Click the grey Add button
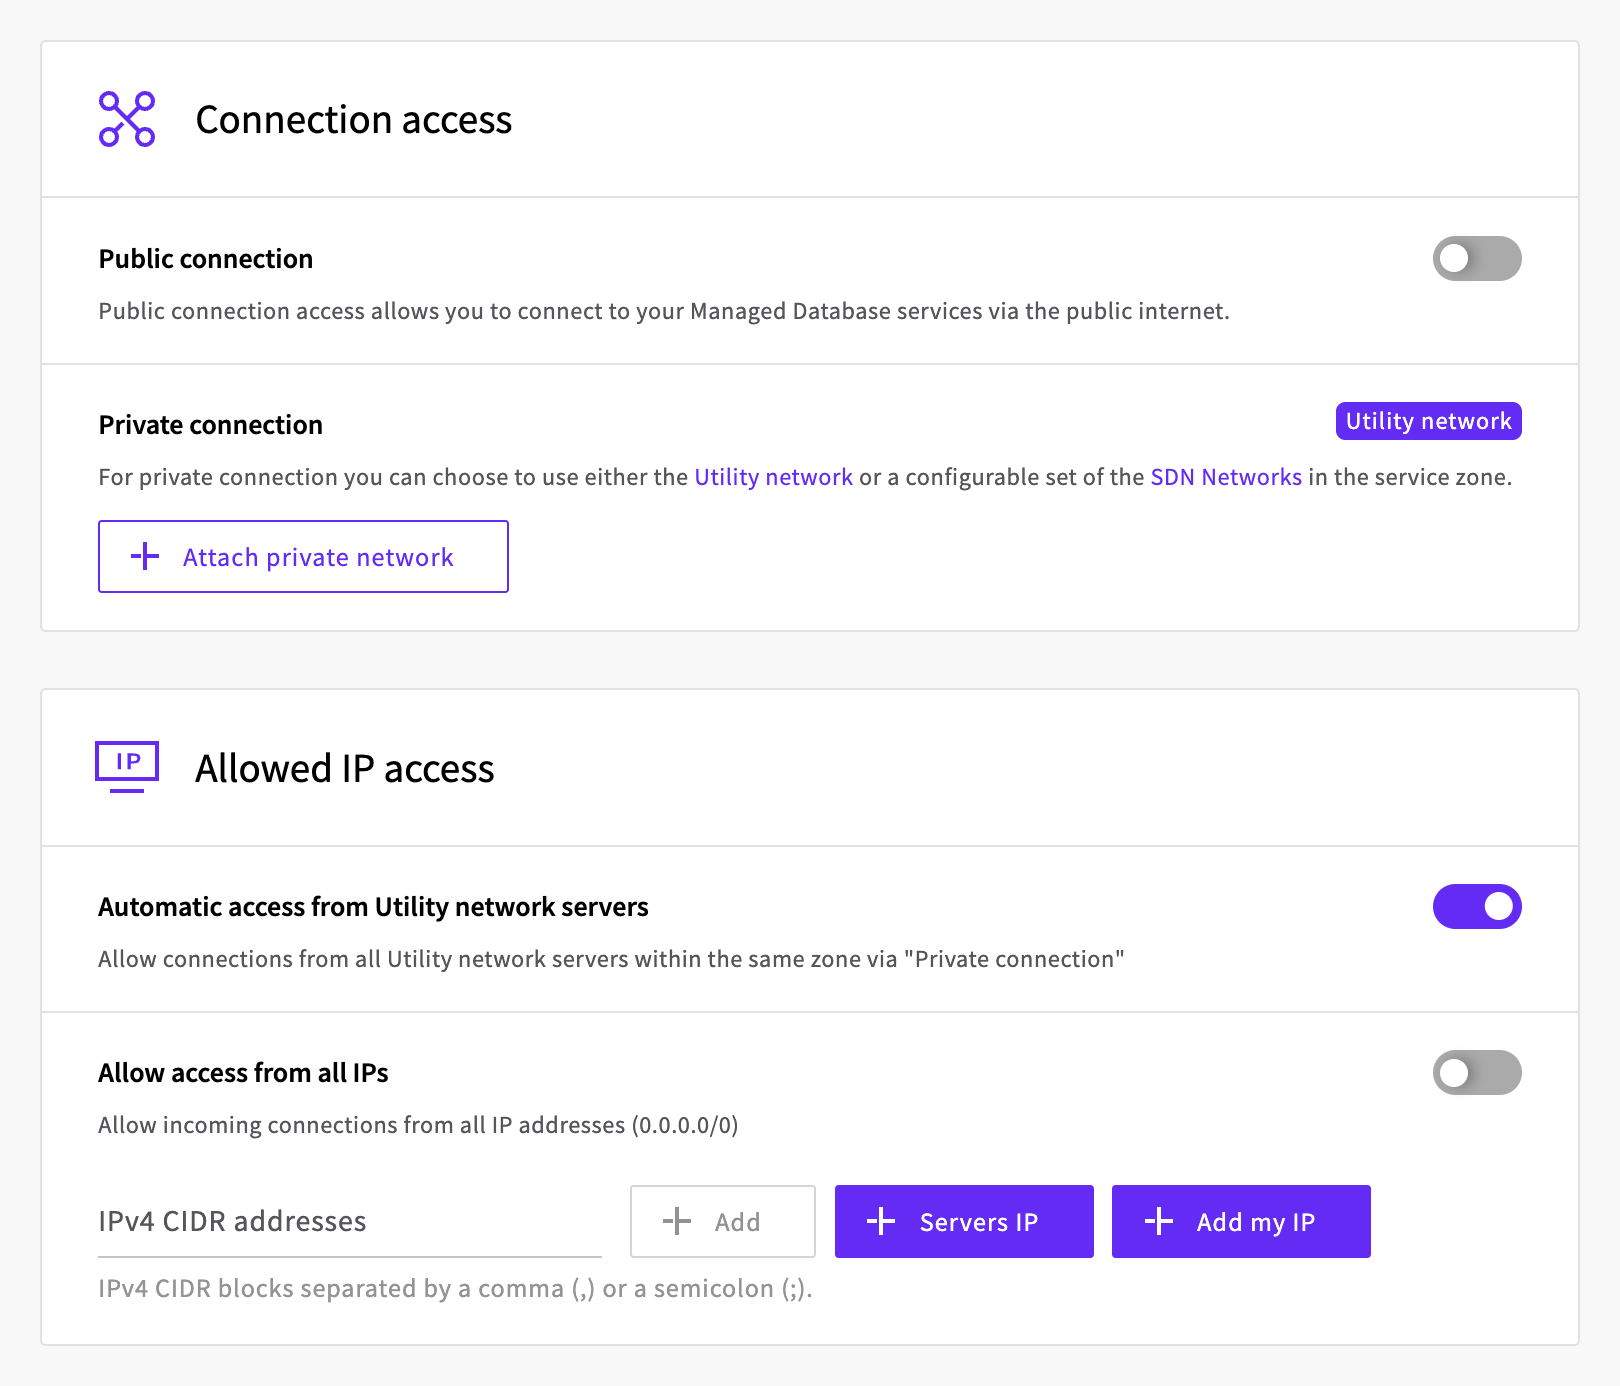 click(722, 1221)
